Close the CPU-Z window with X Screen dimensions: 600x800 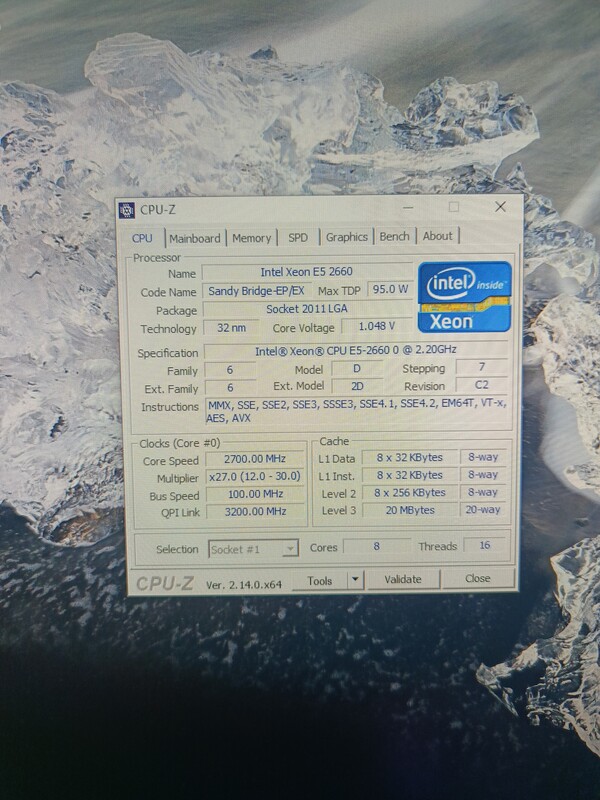[501, 207]
